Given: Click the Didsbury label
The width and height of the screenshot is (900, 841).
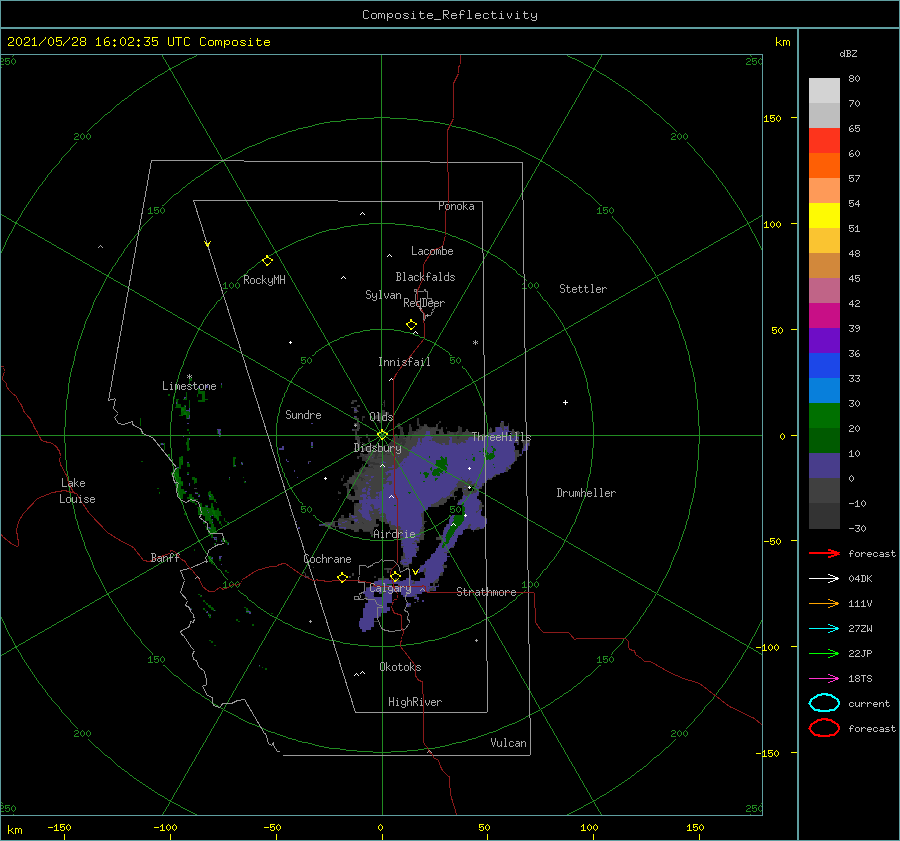Looking at the screenshot, I should tap(378, 448).
